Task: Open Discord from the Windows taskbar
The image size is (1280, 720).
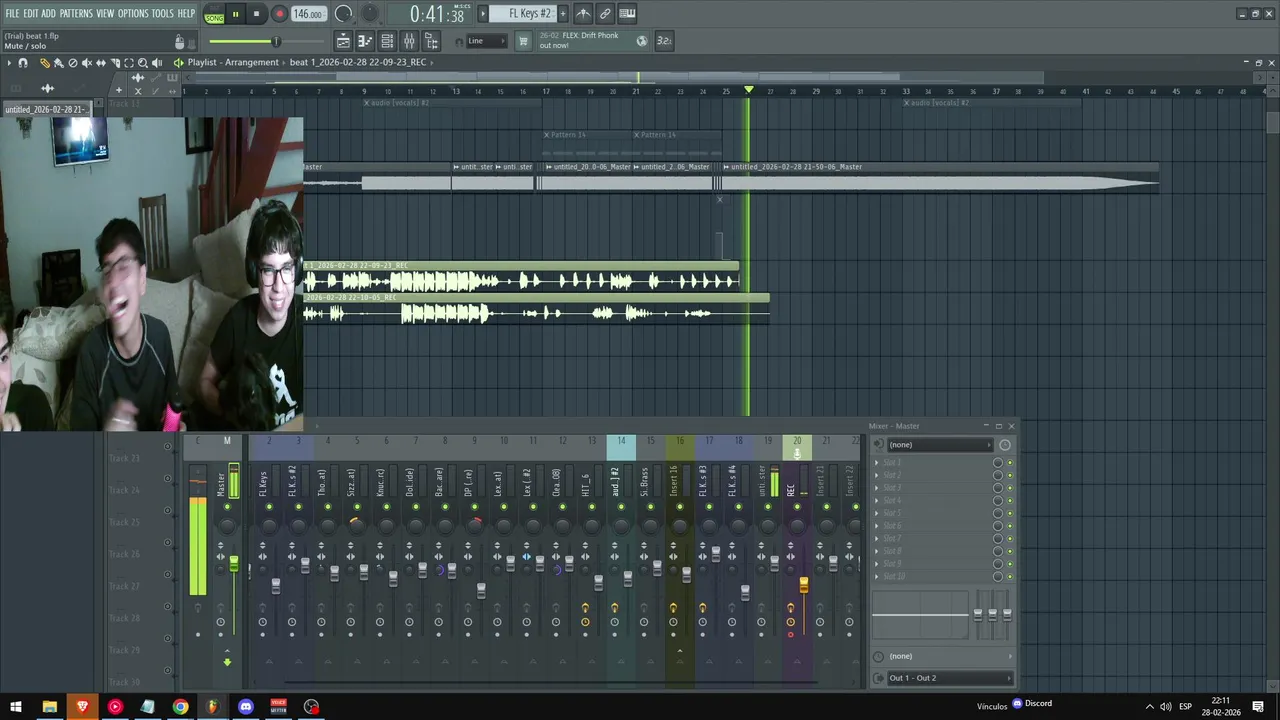Action: [246, 707]
